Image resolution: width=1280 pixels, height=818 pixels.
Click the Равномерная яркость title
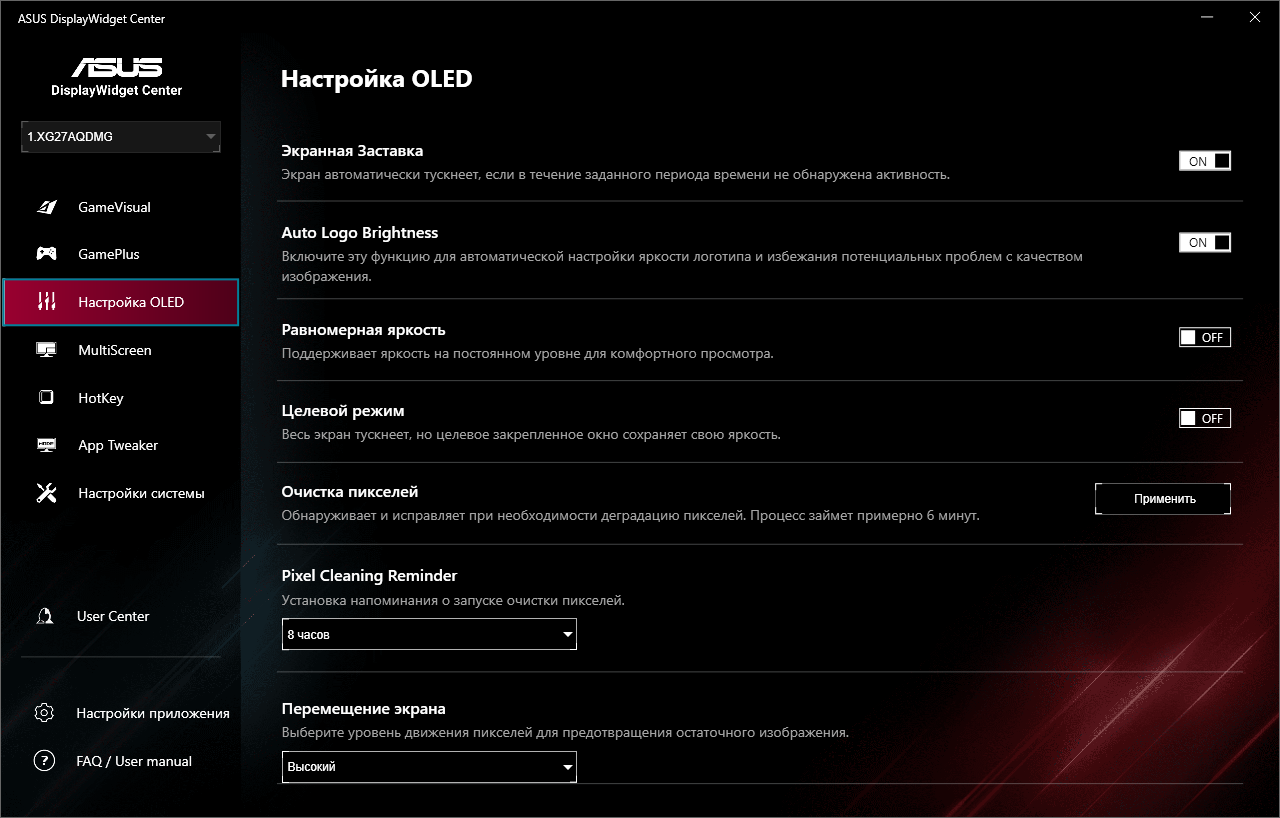pos(363,329)
